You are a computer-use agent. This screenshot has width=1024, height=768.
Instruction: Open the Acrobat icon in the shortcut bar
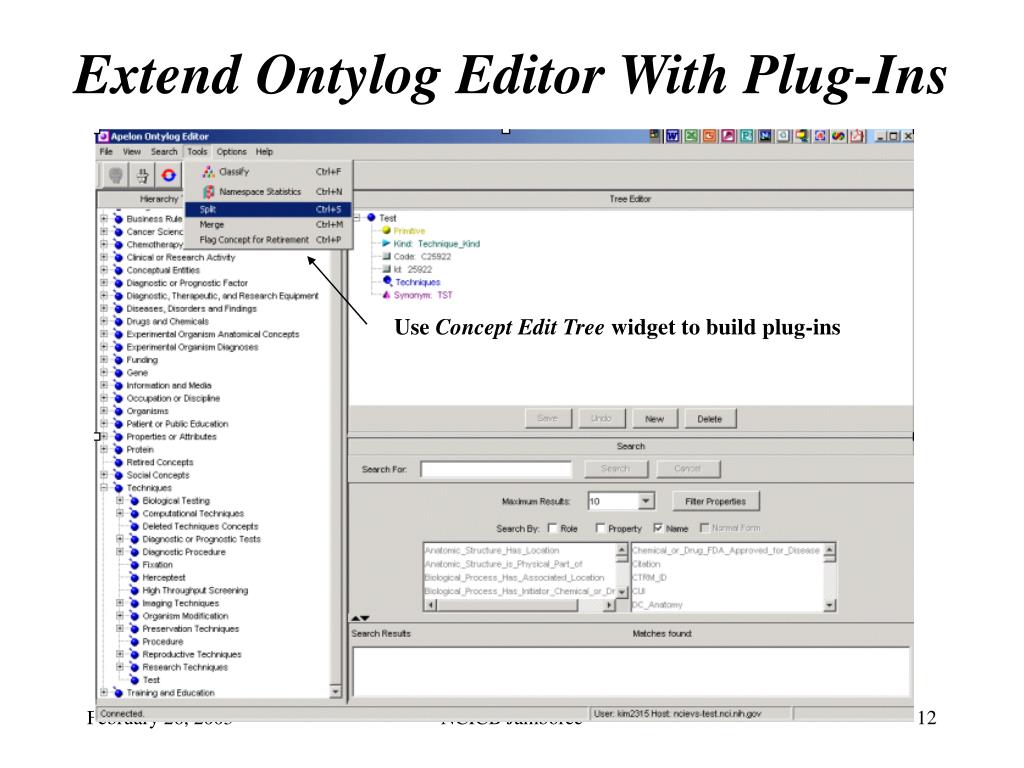tap(857, 136)
